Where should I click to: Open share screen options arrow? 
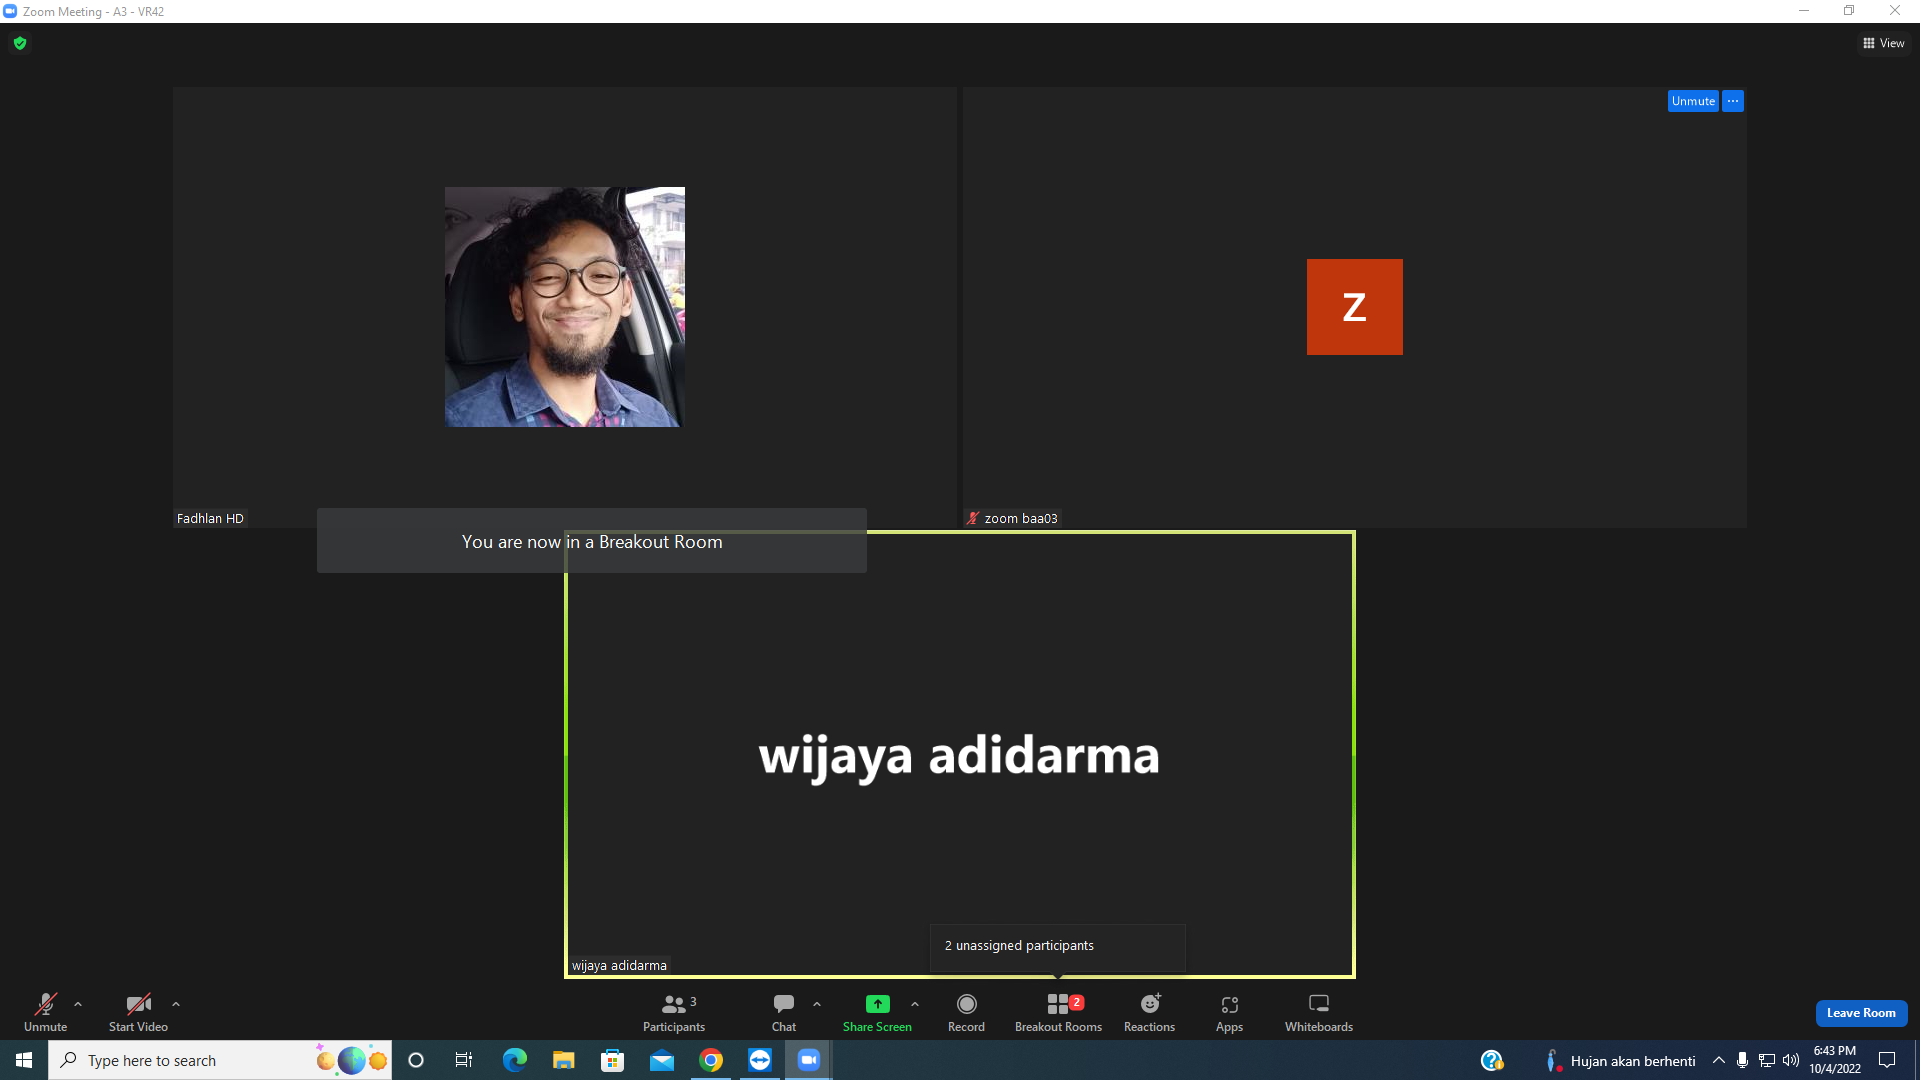tap(915, 1004)
